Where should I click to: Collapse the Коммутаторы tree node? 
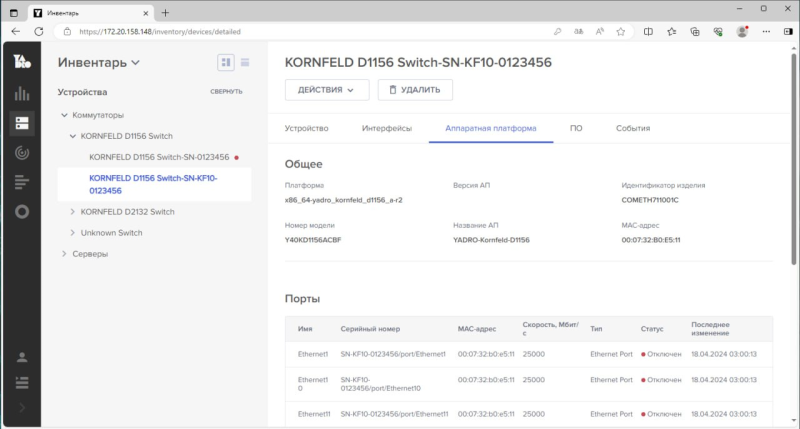click(64, 115)
